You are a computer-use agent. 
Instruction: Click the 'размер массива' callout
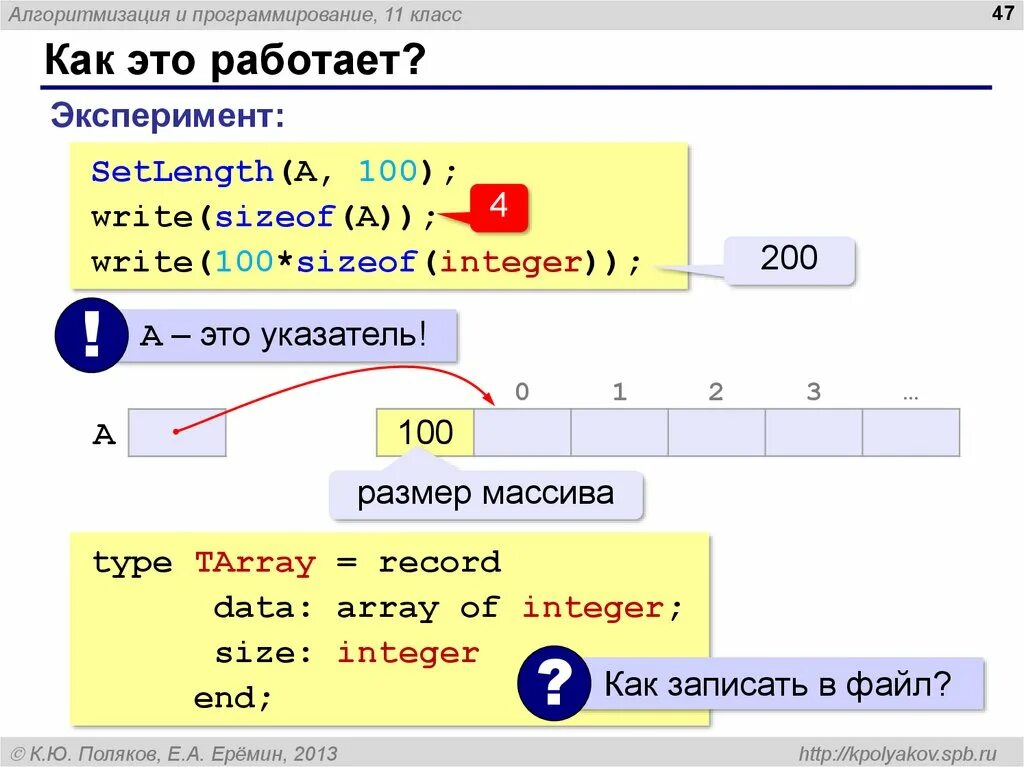coord(486,495)
